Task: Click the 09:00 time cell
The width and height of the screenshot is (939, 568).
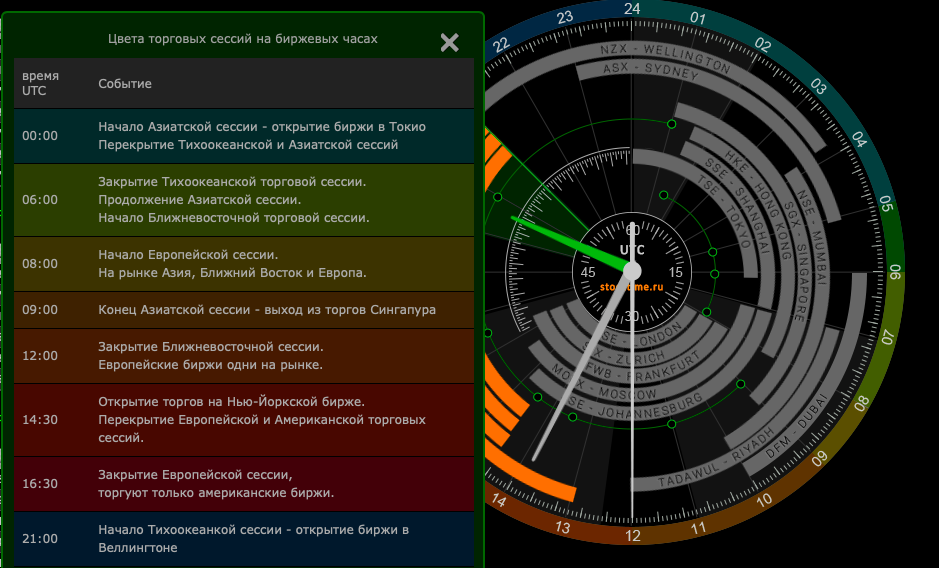Action: [x=40, y=310]
